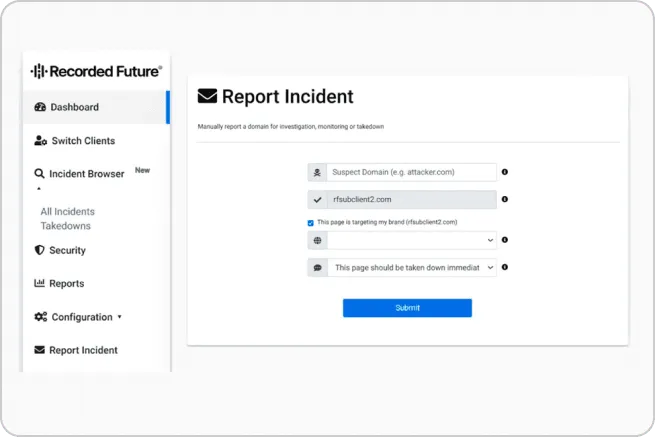This screenshot has height=437, width=655.
Task: Open Security section in sidebar
Action: 67,250
